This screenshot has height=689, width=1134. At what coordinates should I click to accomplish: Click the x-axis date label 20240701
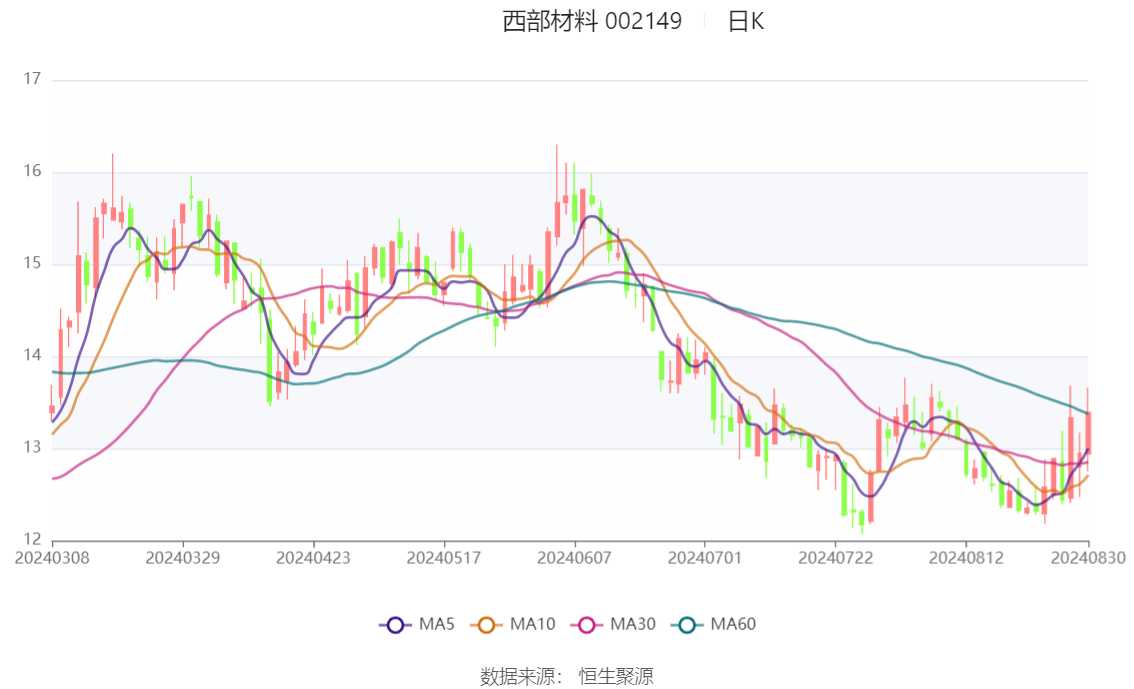[705, 558]
